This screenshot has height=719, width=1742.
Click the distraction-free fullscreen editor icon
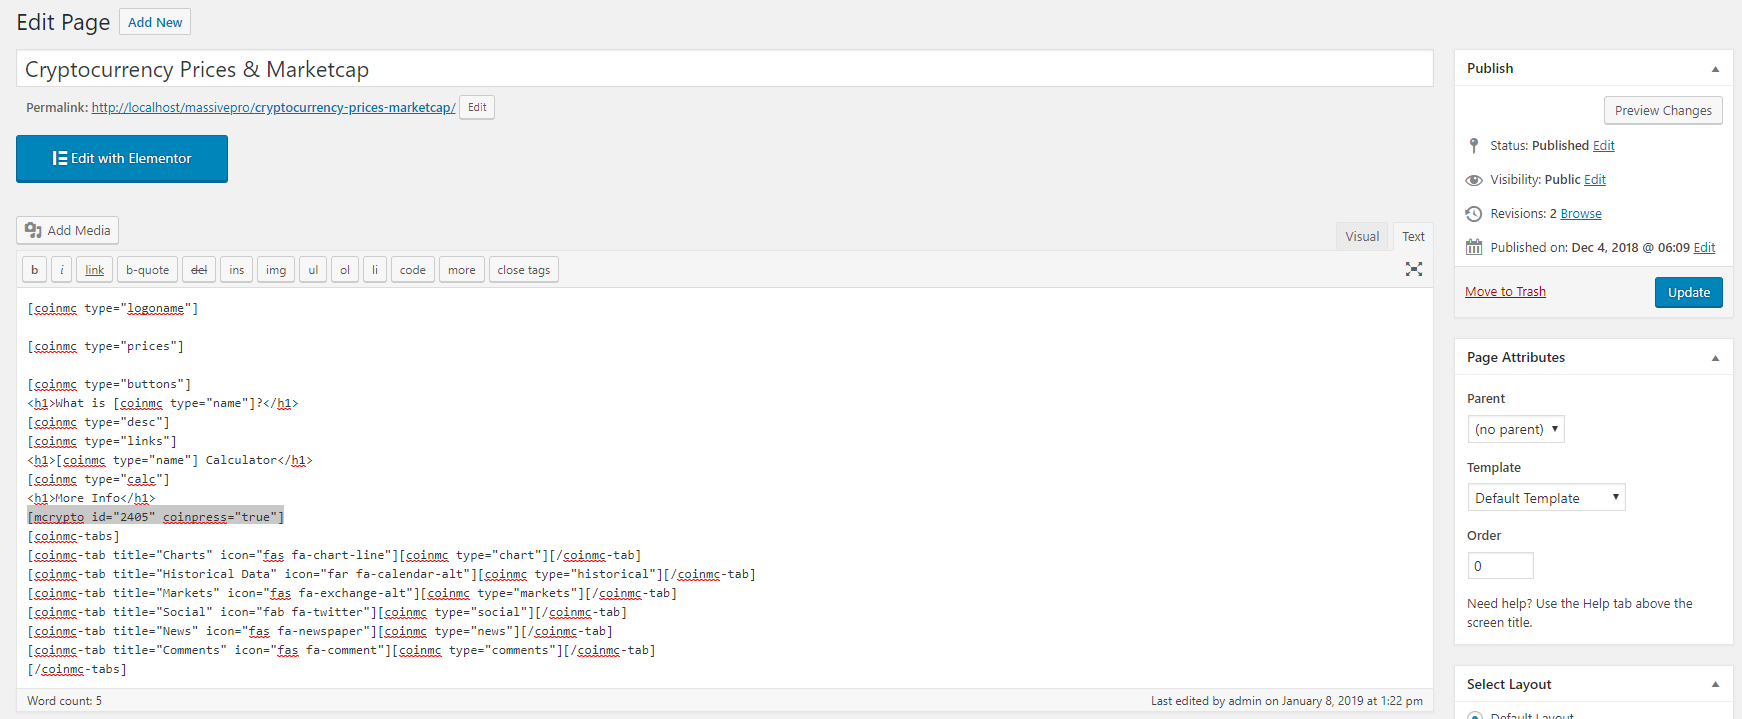coord(1414,269)
